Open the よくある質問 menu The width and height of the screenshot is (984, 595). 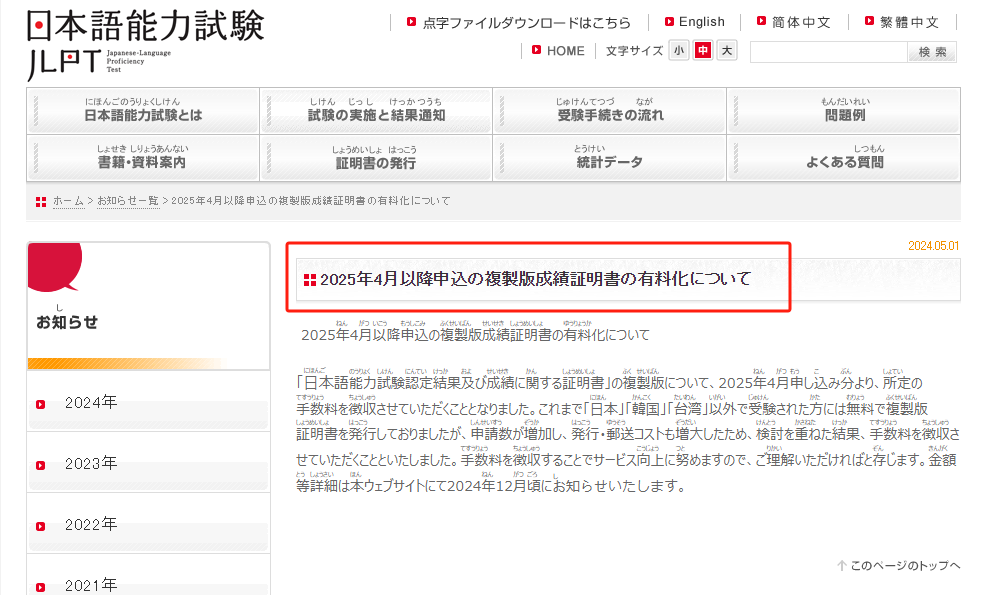843,158
